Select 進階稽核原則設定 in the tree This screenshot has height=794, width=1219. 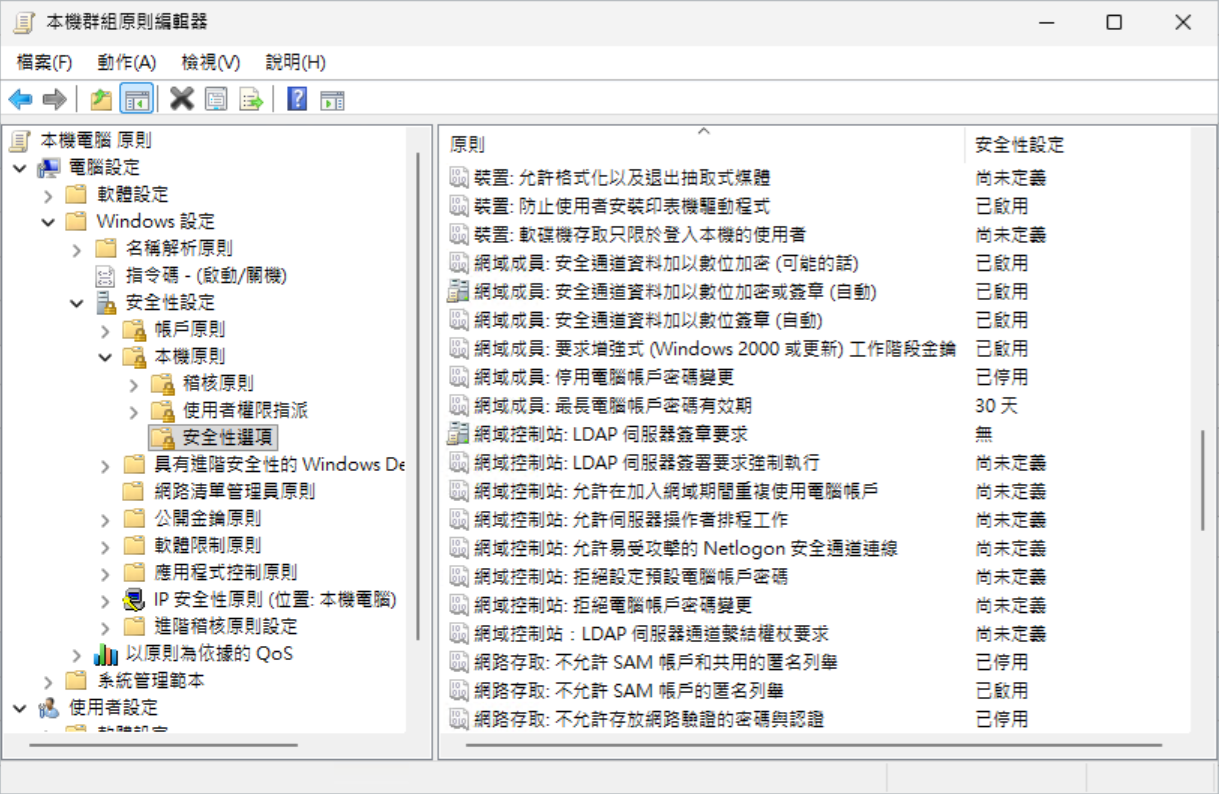point(226,627)
